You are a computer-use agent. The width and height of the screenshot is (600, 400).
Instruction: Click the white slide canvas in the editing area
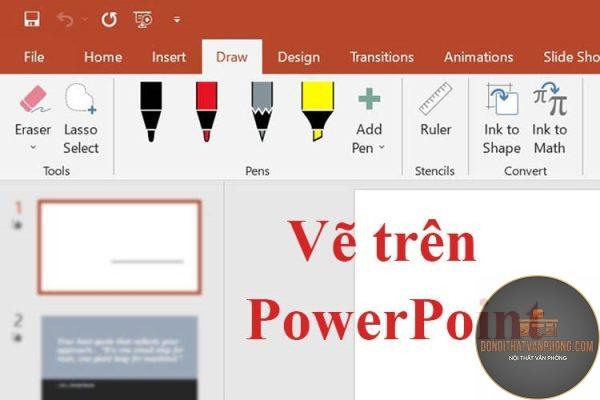[477, 295]
